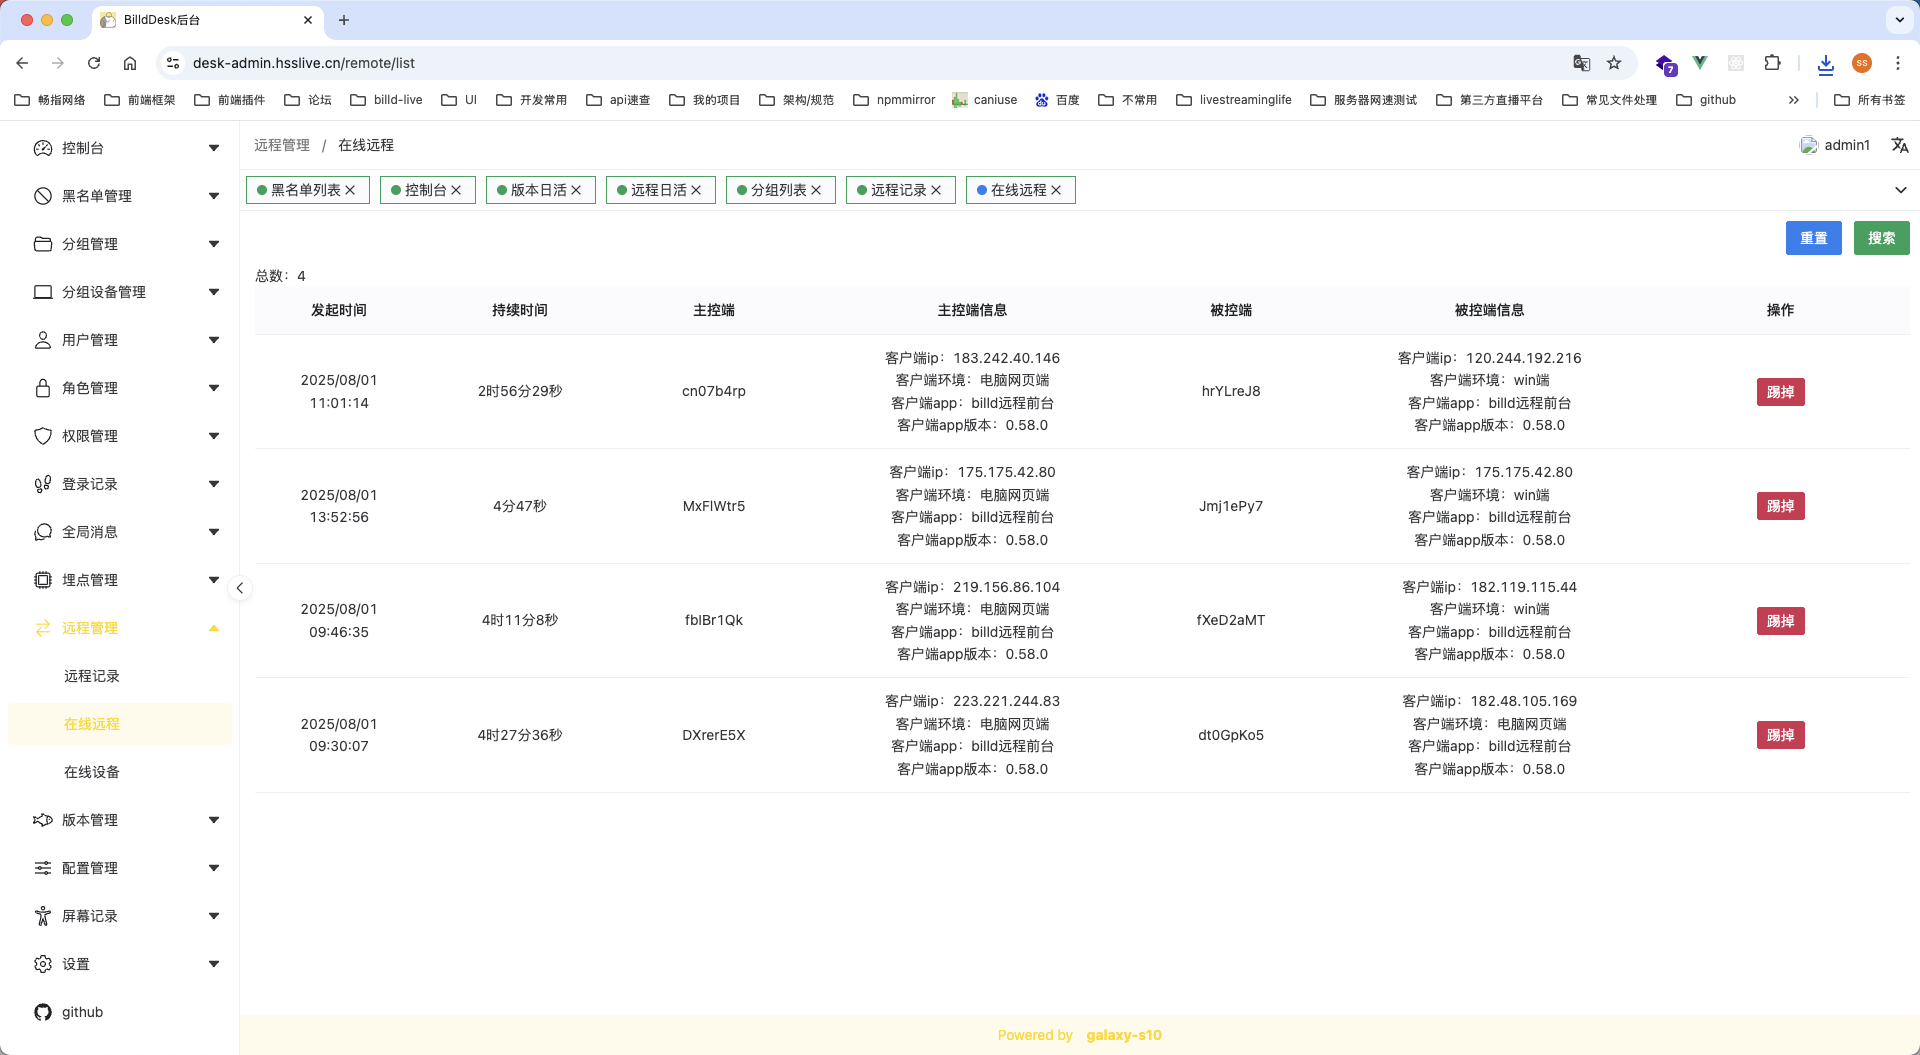Open the github bookmark folder

(1706, 100)
